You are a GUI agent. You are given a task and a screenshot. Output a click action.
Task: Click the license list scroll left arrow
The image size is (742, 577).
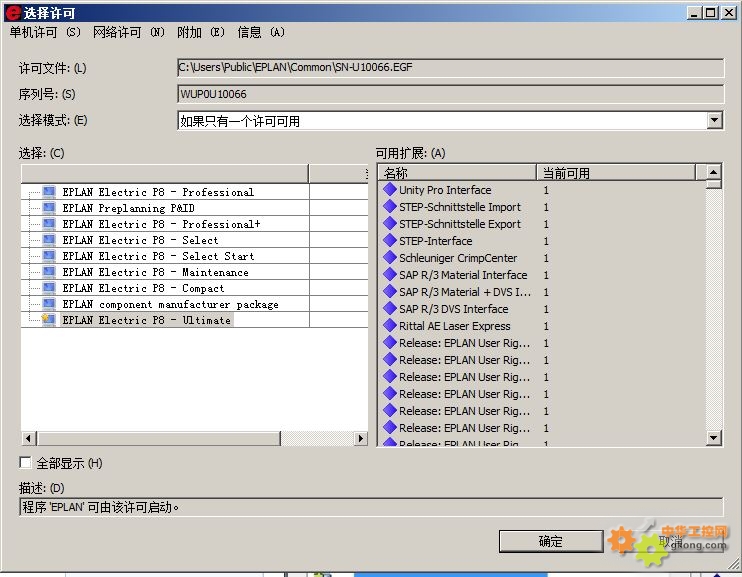pos(29,438)
